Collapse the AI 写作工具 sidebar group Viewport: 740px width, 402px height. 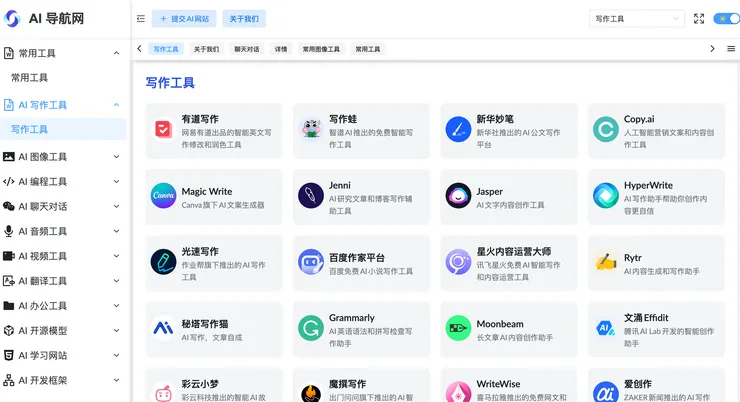63,105
